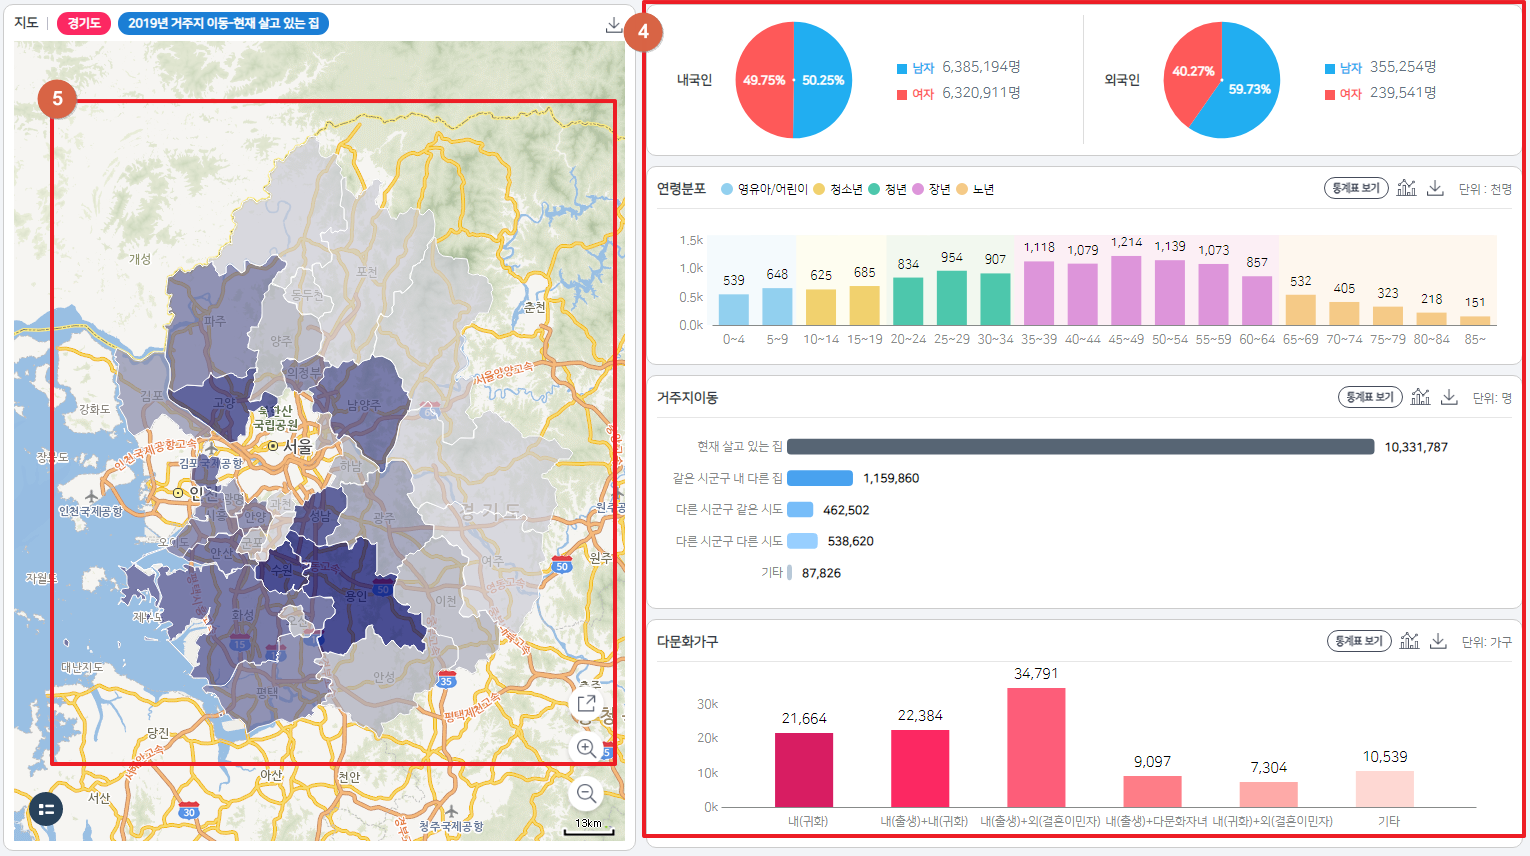Viewport: 1530px width, 856px height.
Task: Select the 경기도 region tag
Action: pos(84,23)
